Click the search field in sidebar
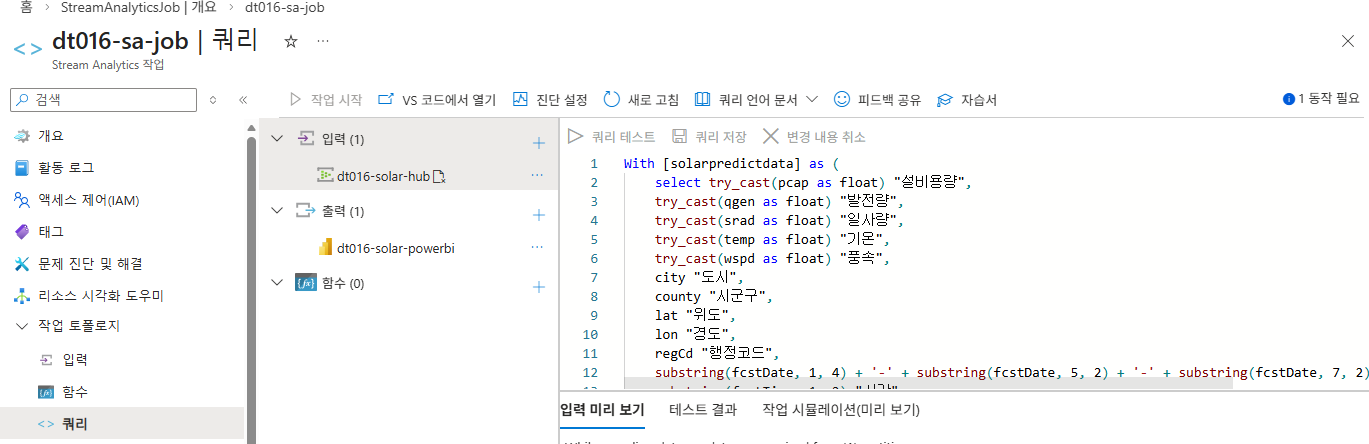The image size is (1369, 444). [104, 100]
